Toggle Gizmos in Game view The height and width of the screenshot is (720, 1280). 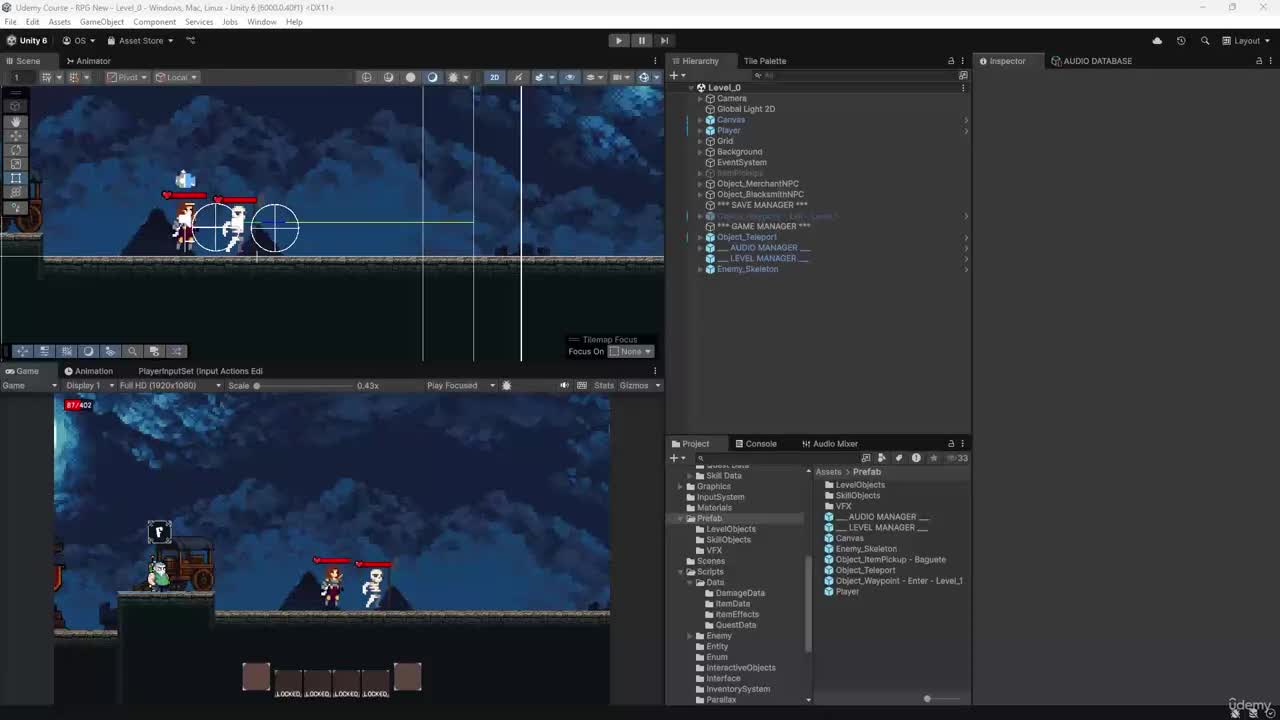pos(640,386)
